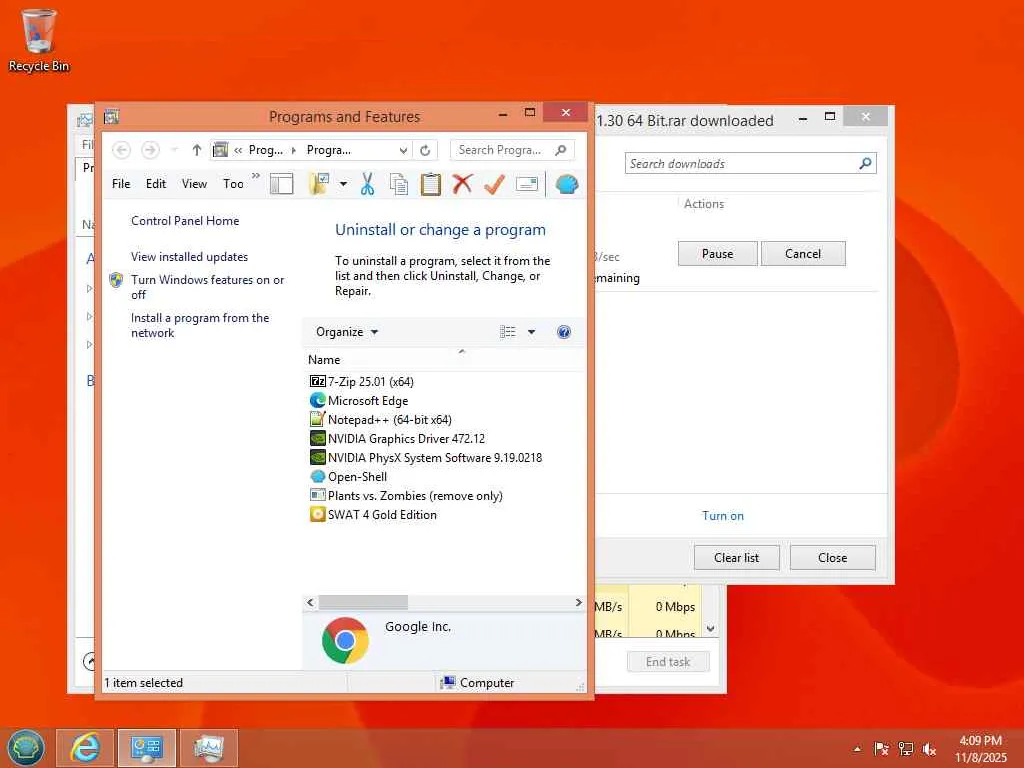Click the Email toolbar icon
1024x768 pixels.
click(x=526, y=184)
